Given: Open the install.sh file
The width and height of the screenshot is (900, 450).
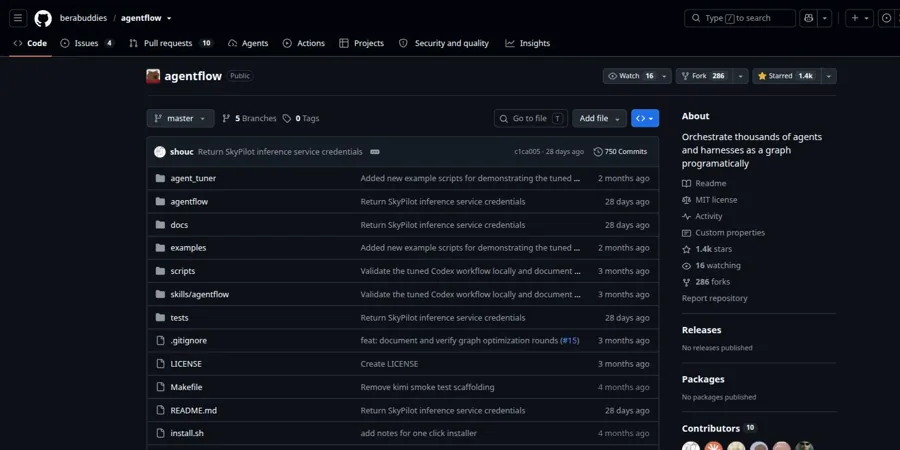Looking at the screenshot, I should coord(187,433).
